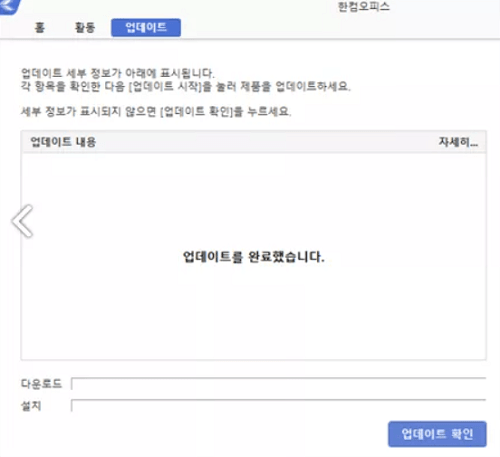Click the 한컴오피스 window title

point(364,6)
